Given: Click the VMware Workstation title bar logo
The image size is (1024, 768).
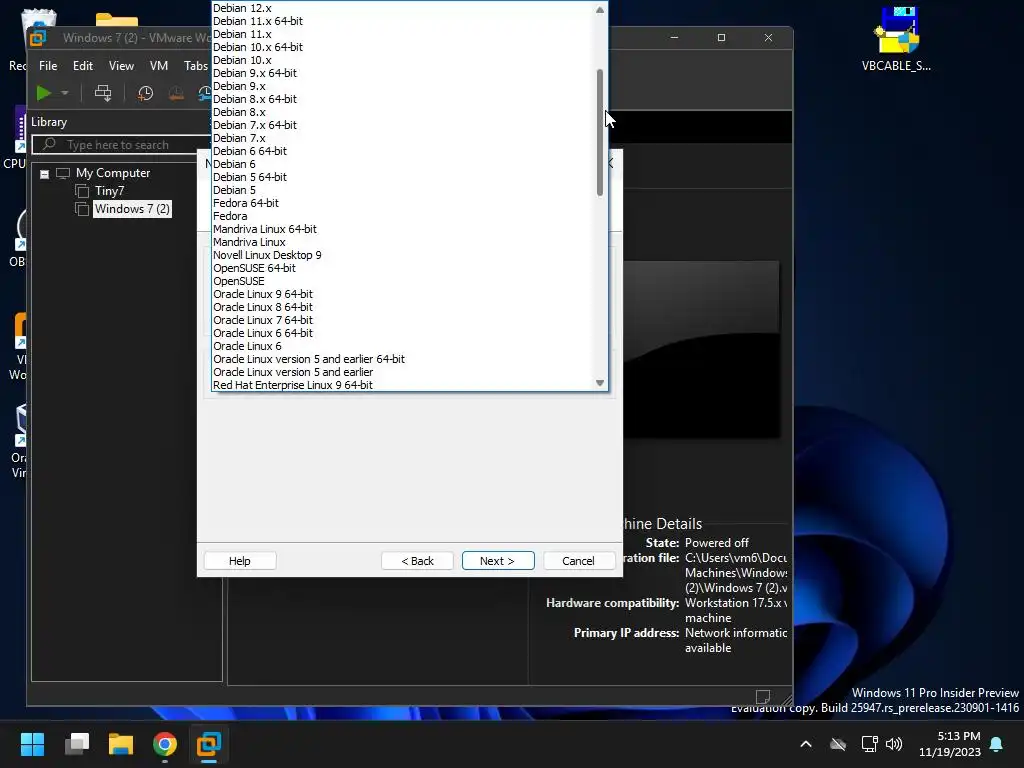Looking at the screenshot, I should [x=38, y=38].
